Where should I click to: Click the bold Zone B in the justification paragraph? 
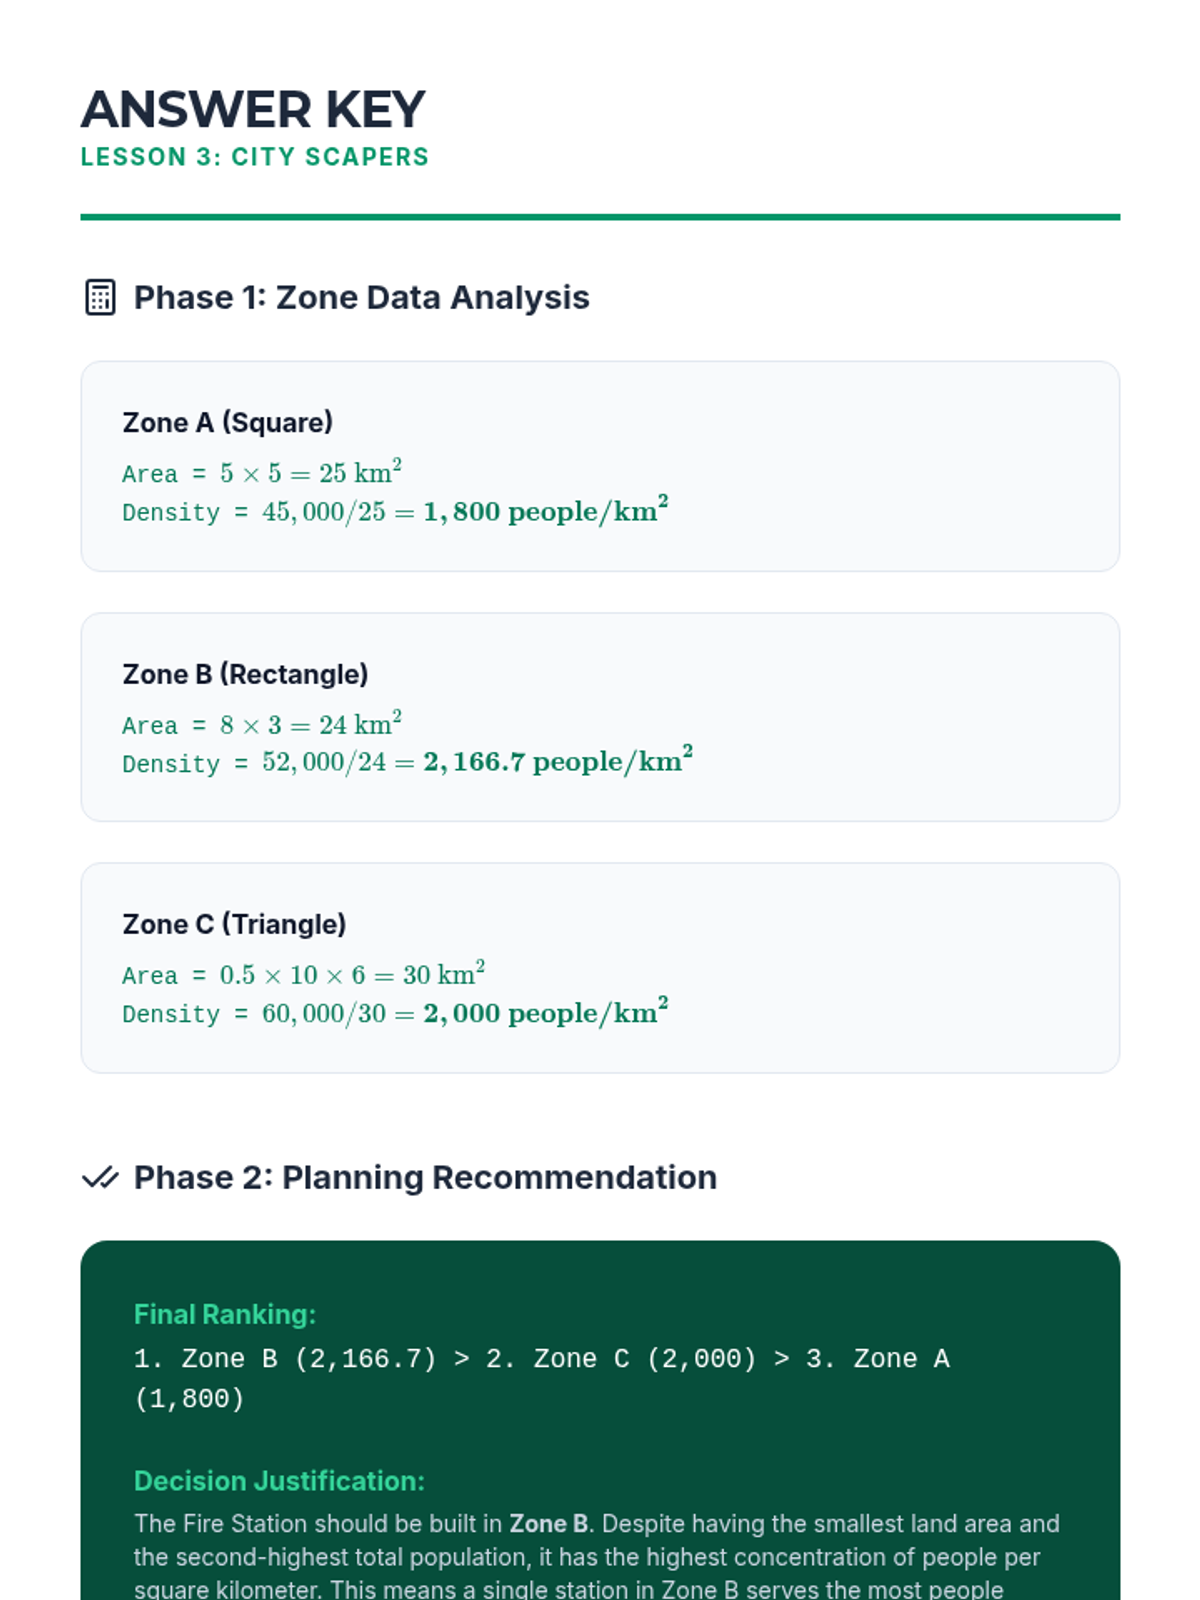[549, 1524]
